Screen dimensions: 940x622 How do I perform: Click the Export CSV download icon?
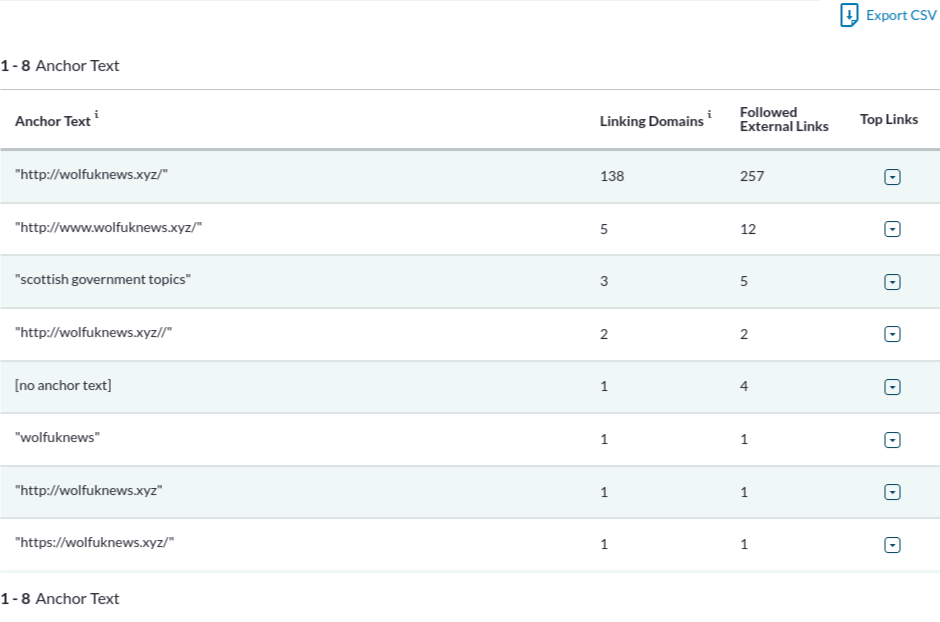pyautogui.click(x=849, y=15)
